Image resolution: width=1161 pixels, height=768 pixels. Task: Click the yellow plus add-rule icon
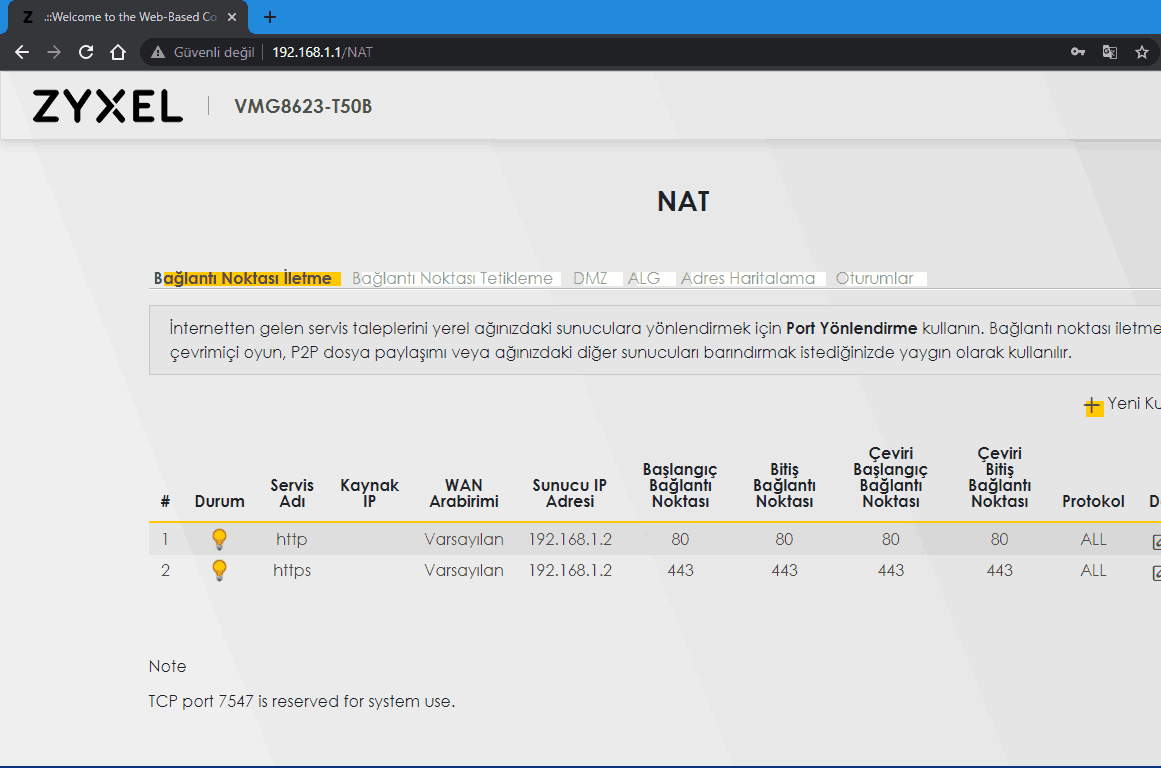coord(1093,405)
